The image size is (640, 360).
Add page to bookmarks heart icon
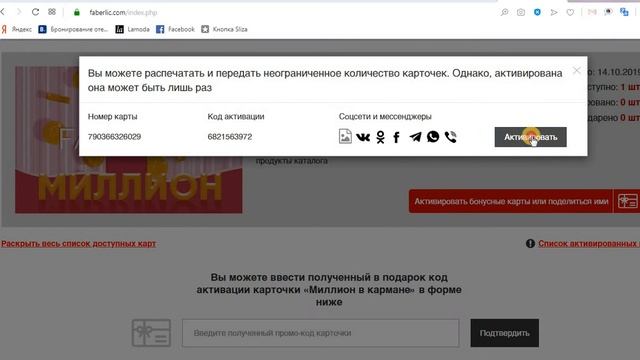point(570,12)
